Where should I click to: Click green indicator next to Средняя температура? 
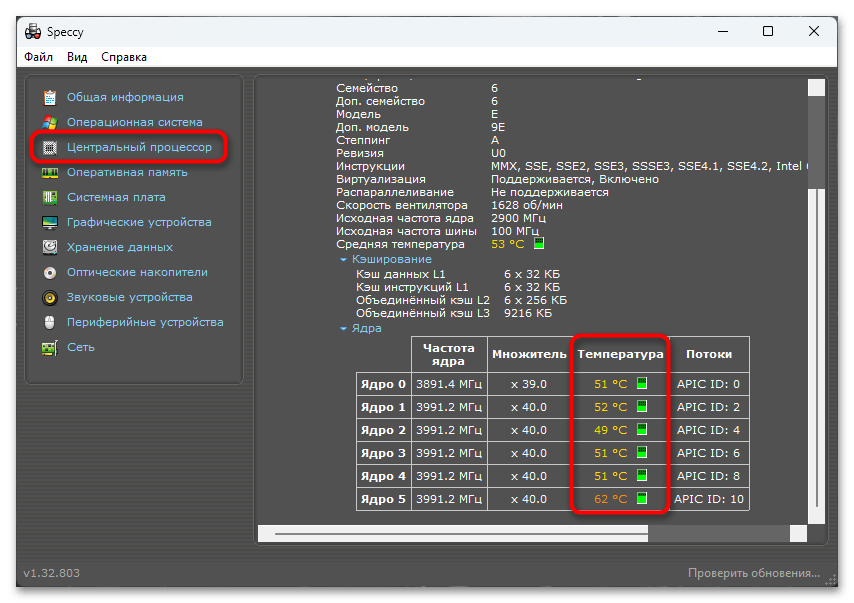pos(539,244)
